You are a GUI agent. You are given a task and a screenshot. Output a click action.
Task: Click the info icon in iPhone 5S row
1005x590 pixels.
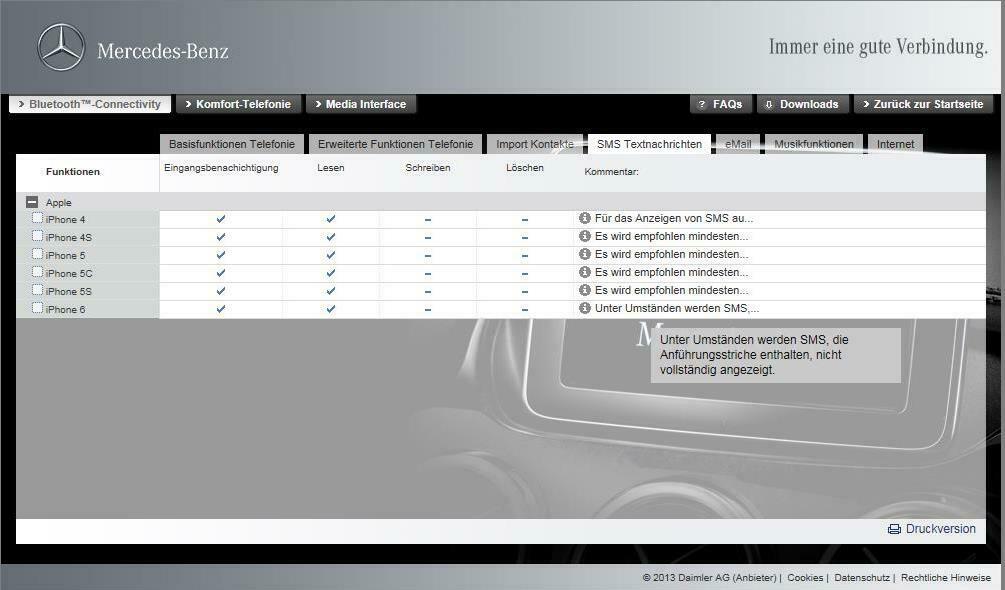(585, 290)
